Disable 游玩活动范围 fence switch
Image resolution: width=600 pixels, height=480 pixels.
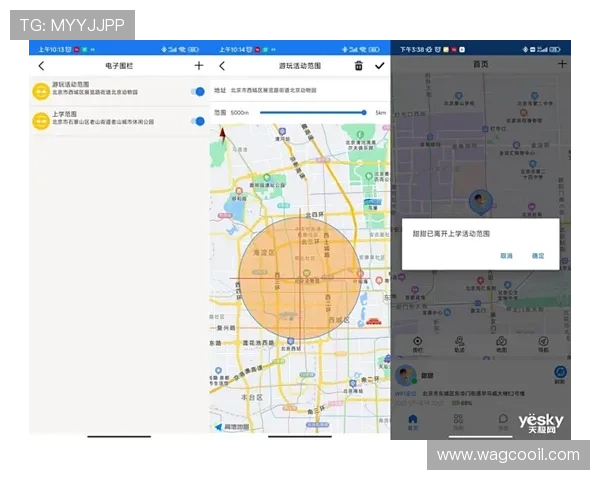point(197,92)
